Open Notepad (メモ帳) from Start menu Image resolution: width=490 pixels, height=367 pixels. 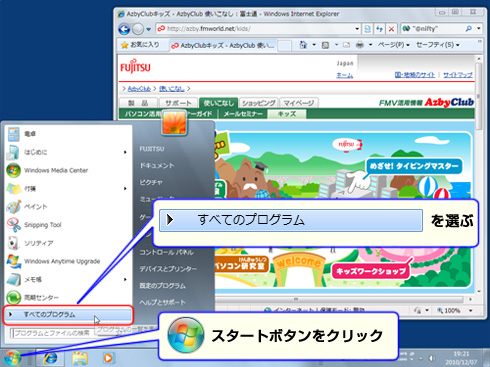67,279
